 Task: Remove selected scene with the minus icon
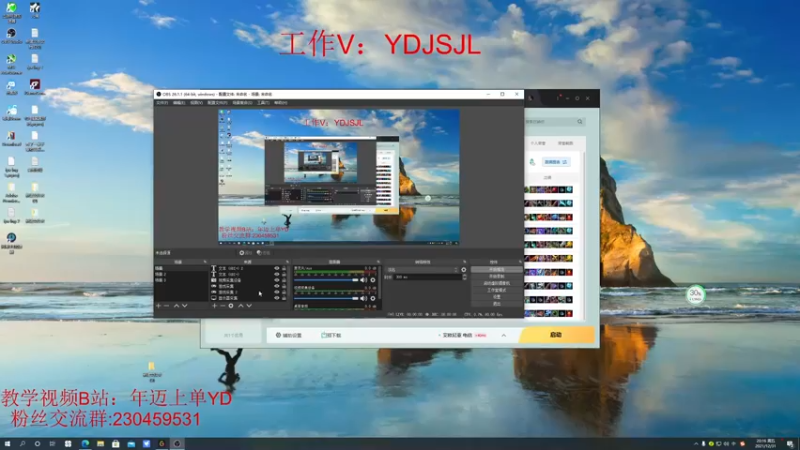(167, 306)
